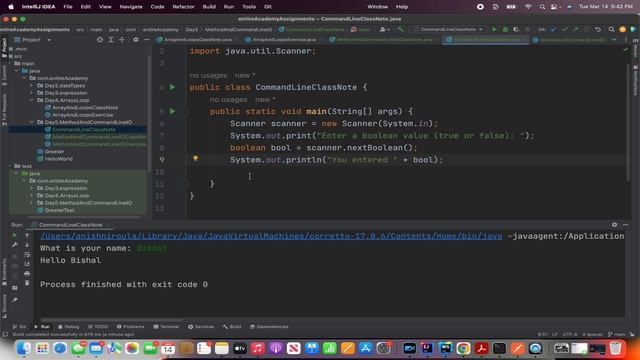Image resolution: width=640 pixels, height=360 pixels.
Task: Open the Terminal tool window tab
Action: pyautogui.click(x=166, y=327)
